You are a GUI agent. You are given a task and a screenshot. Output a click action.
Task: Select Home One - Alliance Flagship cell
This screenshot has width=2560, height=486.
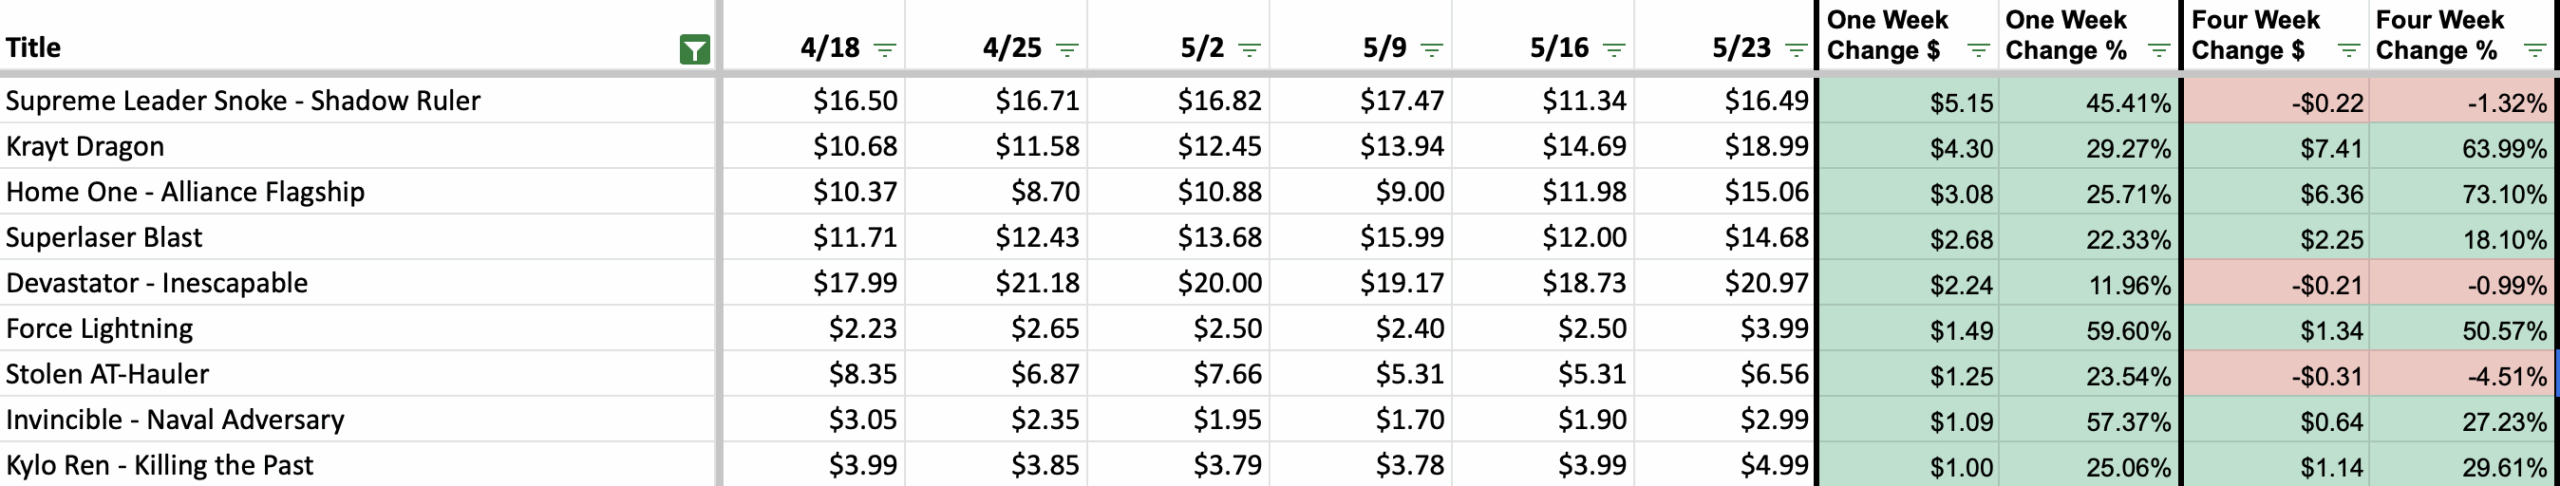(358, 191)
